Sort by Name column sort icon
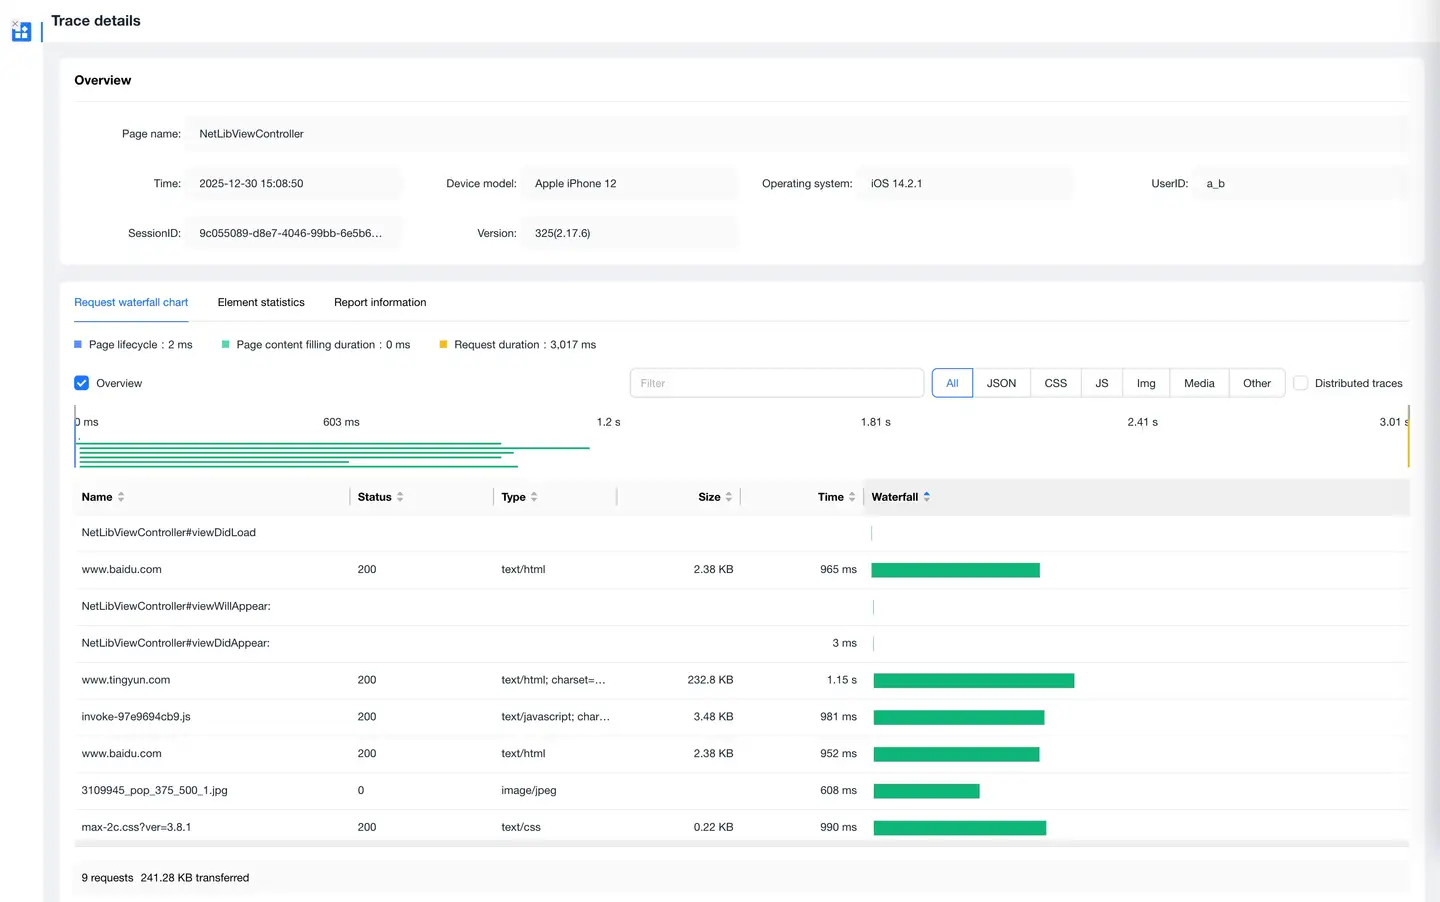The width and height of the screenshot is (1440, 902). pos(121,497)
